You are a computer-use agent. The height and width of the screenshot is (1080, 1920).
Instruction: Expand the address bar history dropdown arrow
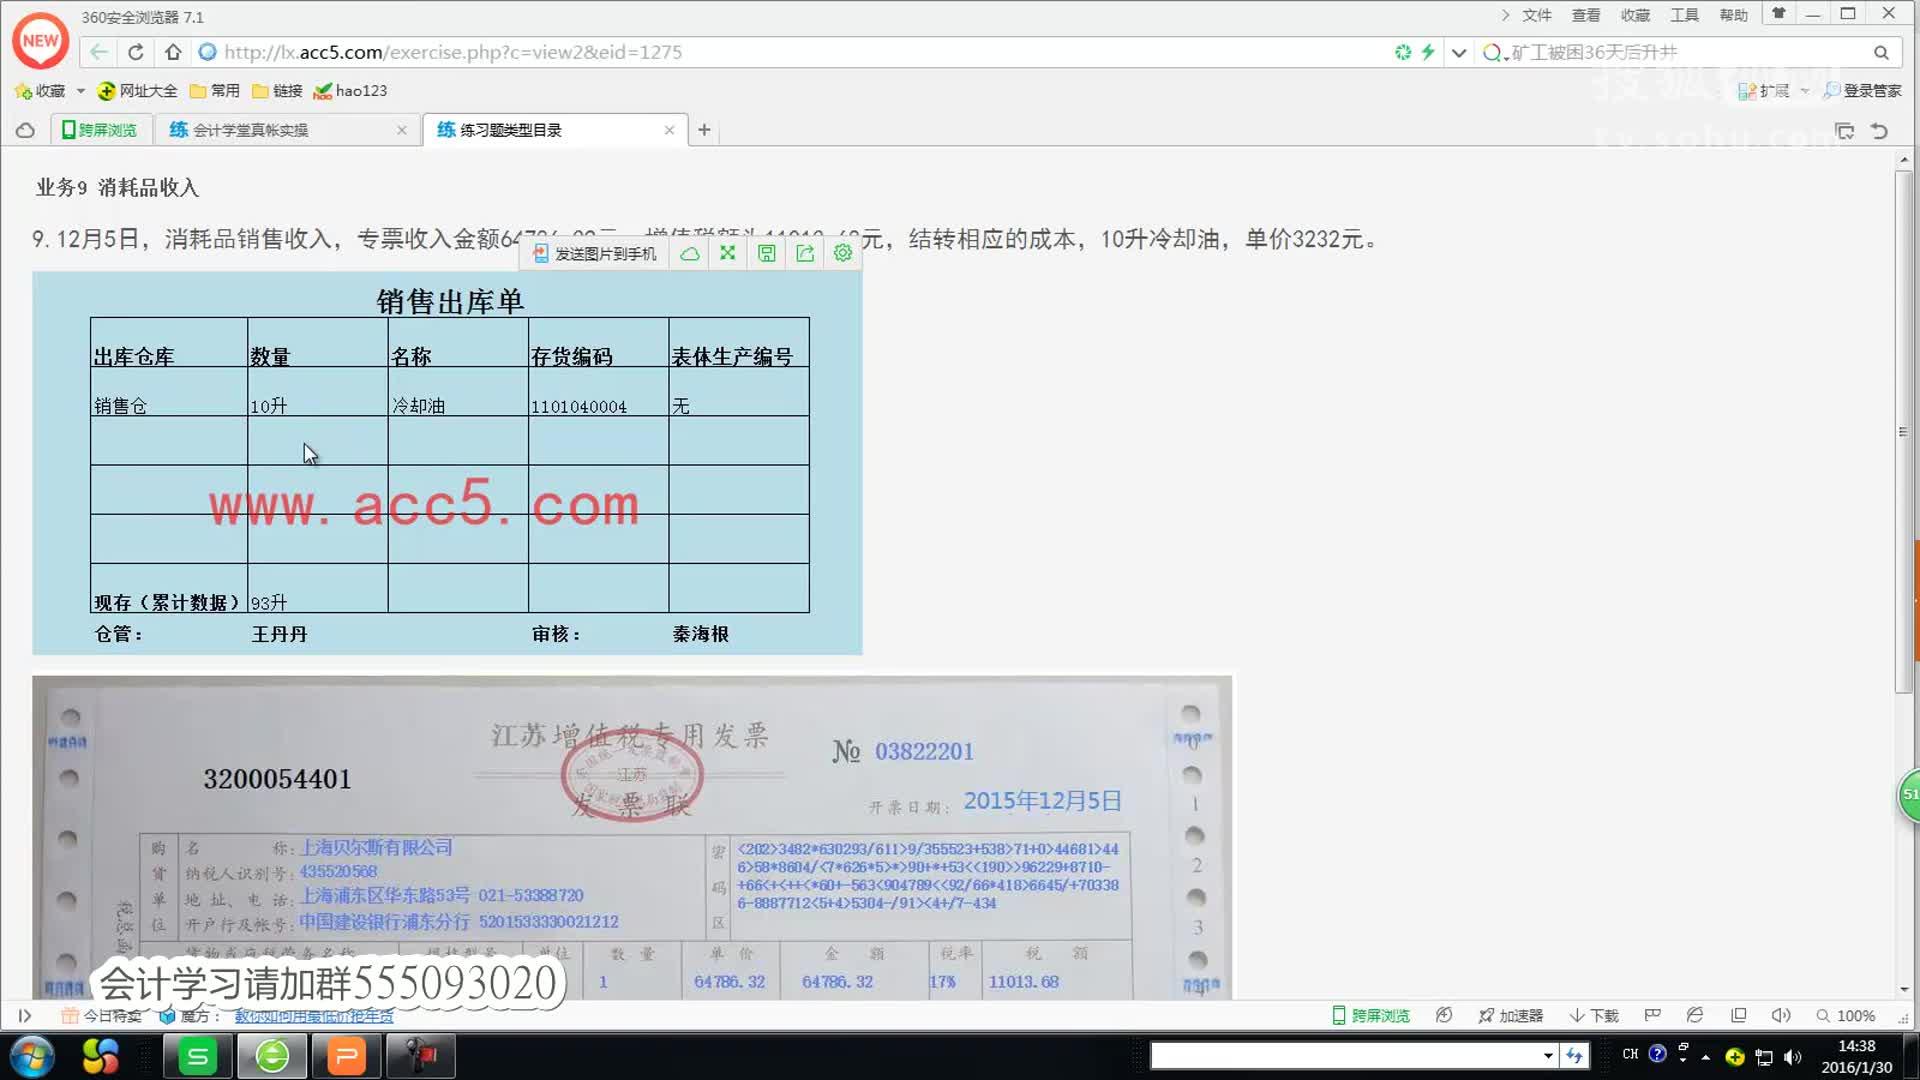[1459, 52]
